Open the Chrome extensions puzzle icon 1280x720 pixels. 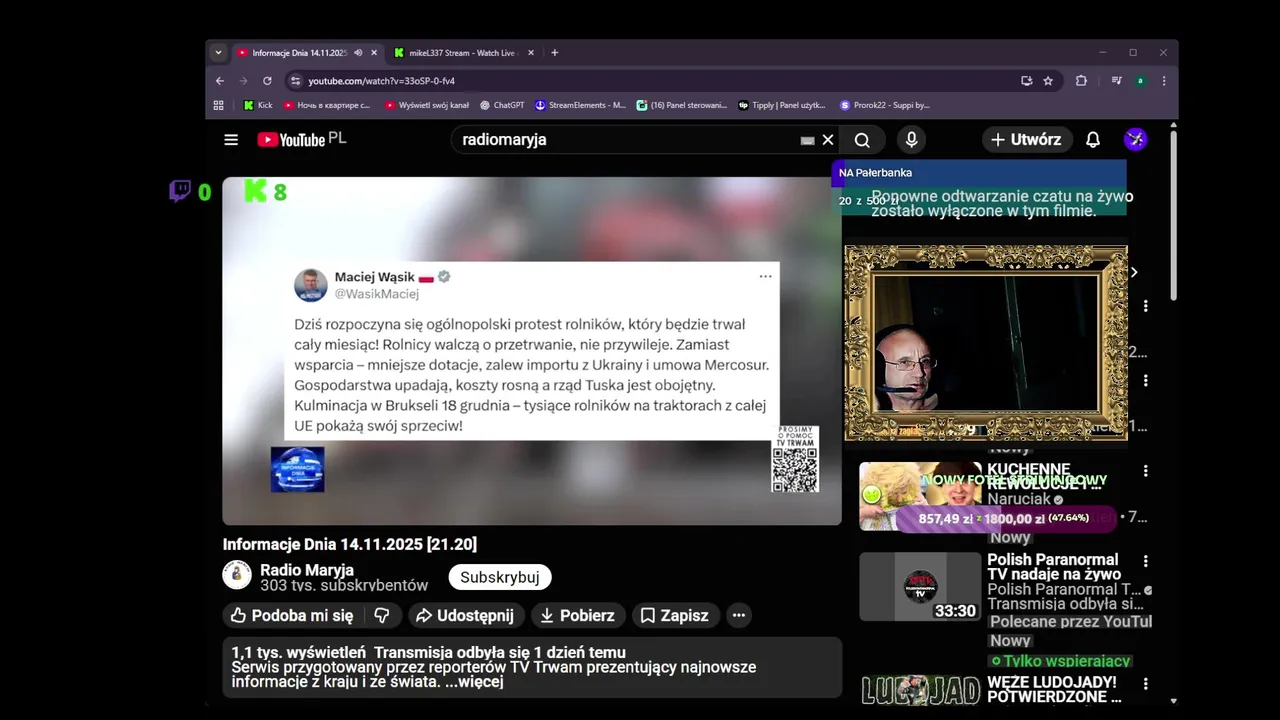pyautogui.click(x=1081, y=81)
